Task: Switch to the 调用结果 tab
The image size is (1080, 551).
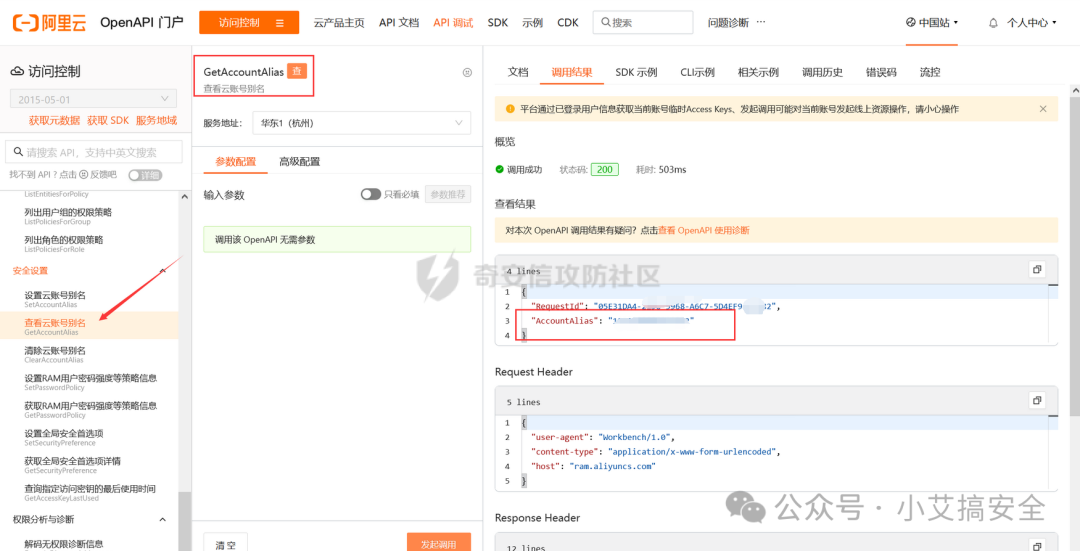Action: pos(572,72)
